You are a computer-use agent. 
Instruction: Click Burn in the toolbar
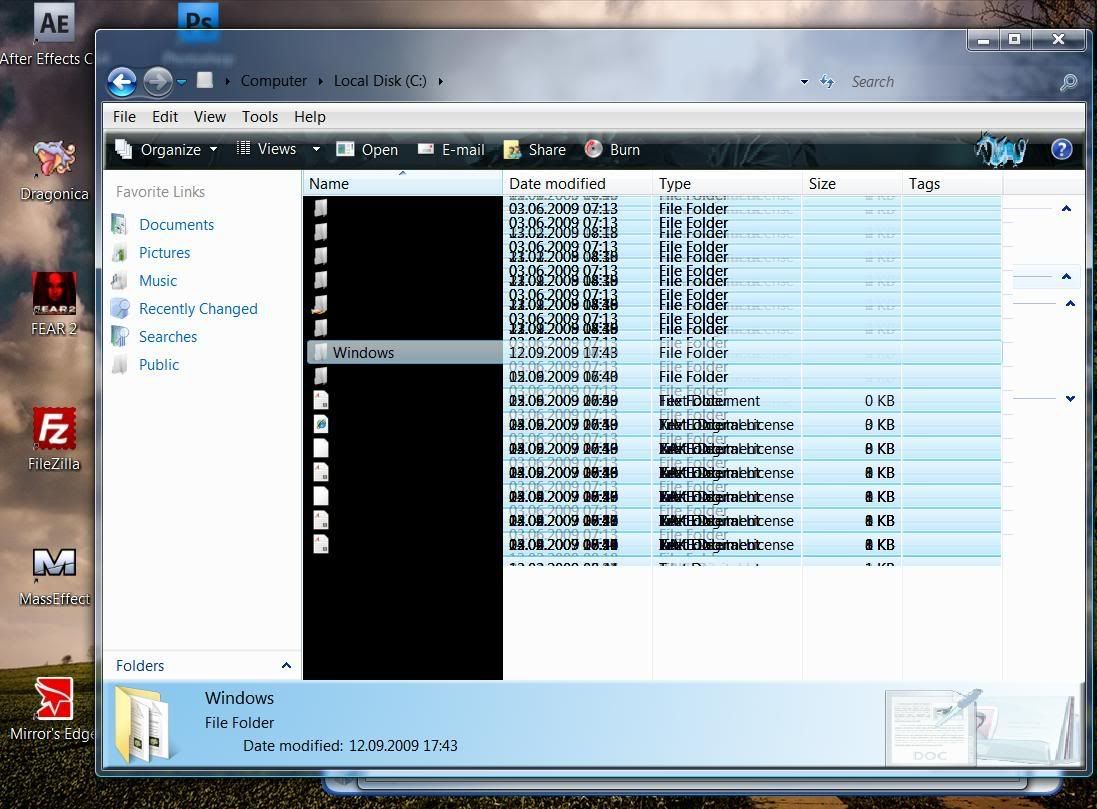(x=613, y=150)
